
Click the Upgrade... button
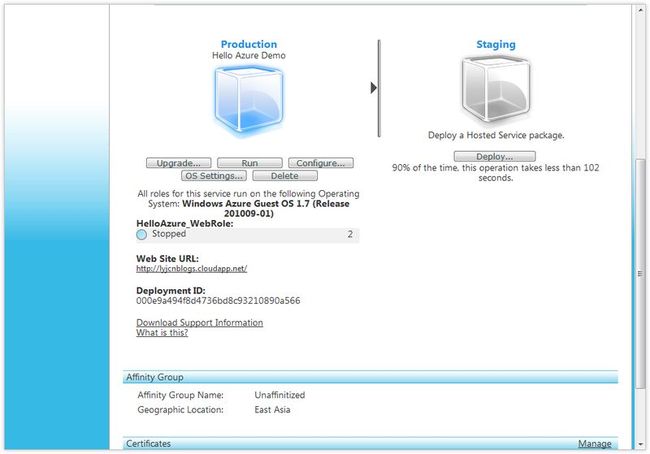178,163
